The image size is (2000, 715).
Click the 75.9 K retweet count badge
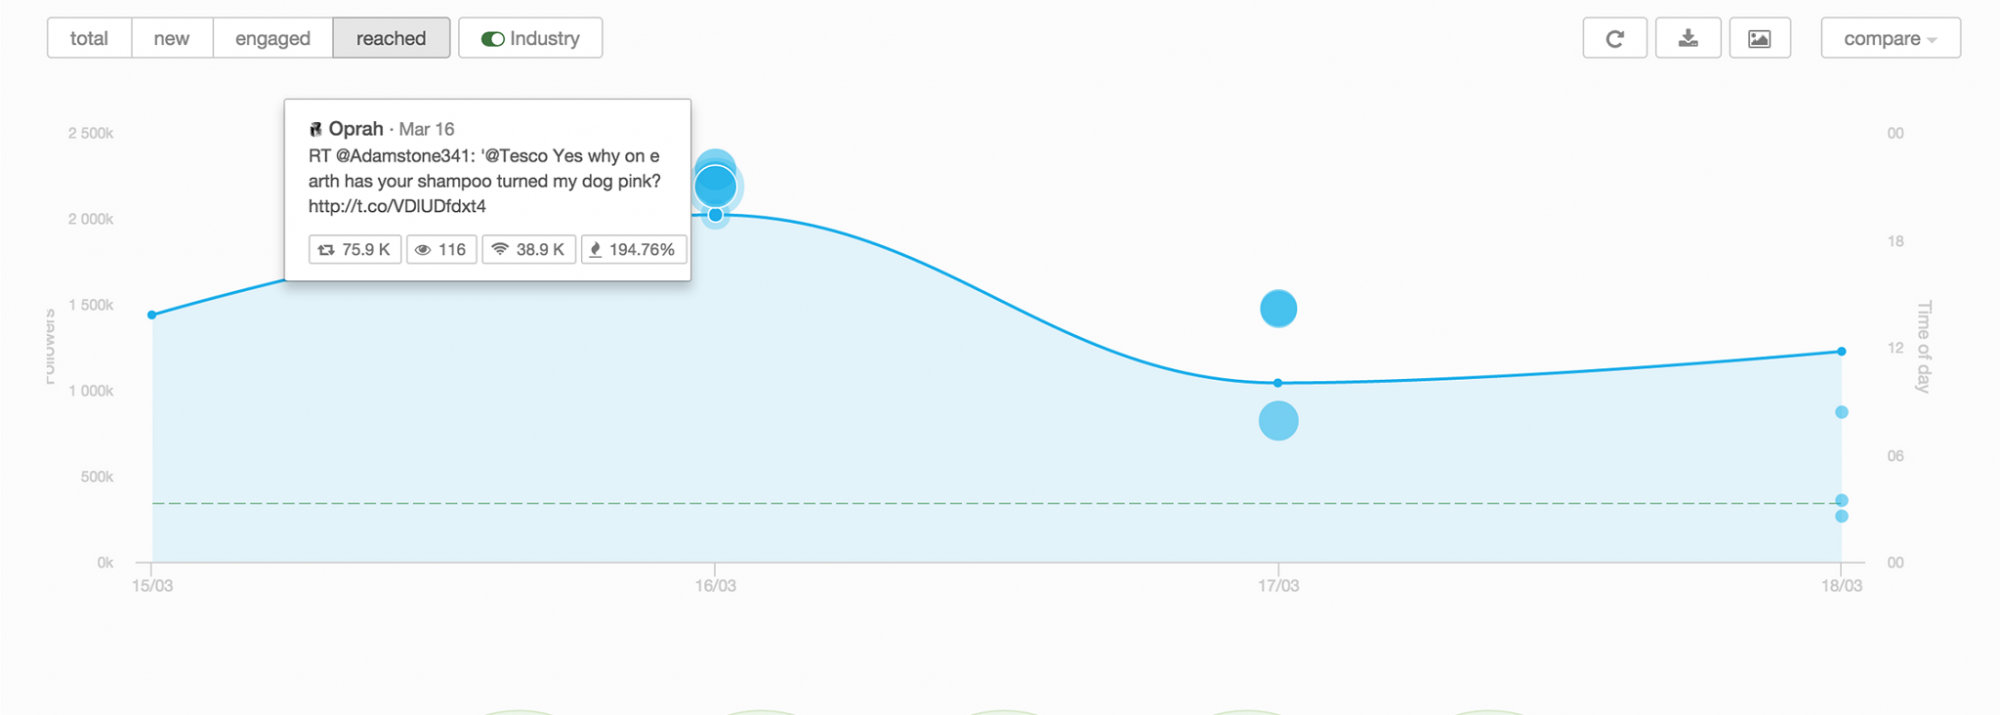(355, 249)
